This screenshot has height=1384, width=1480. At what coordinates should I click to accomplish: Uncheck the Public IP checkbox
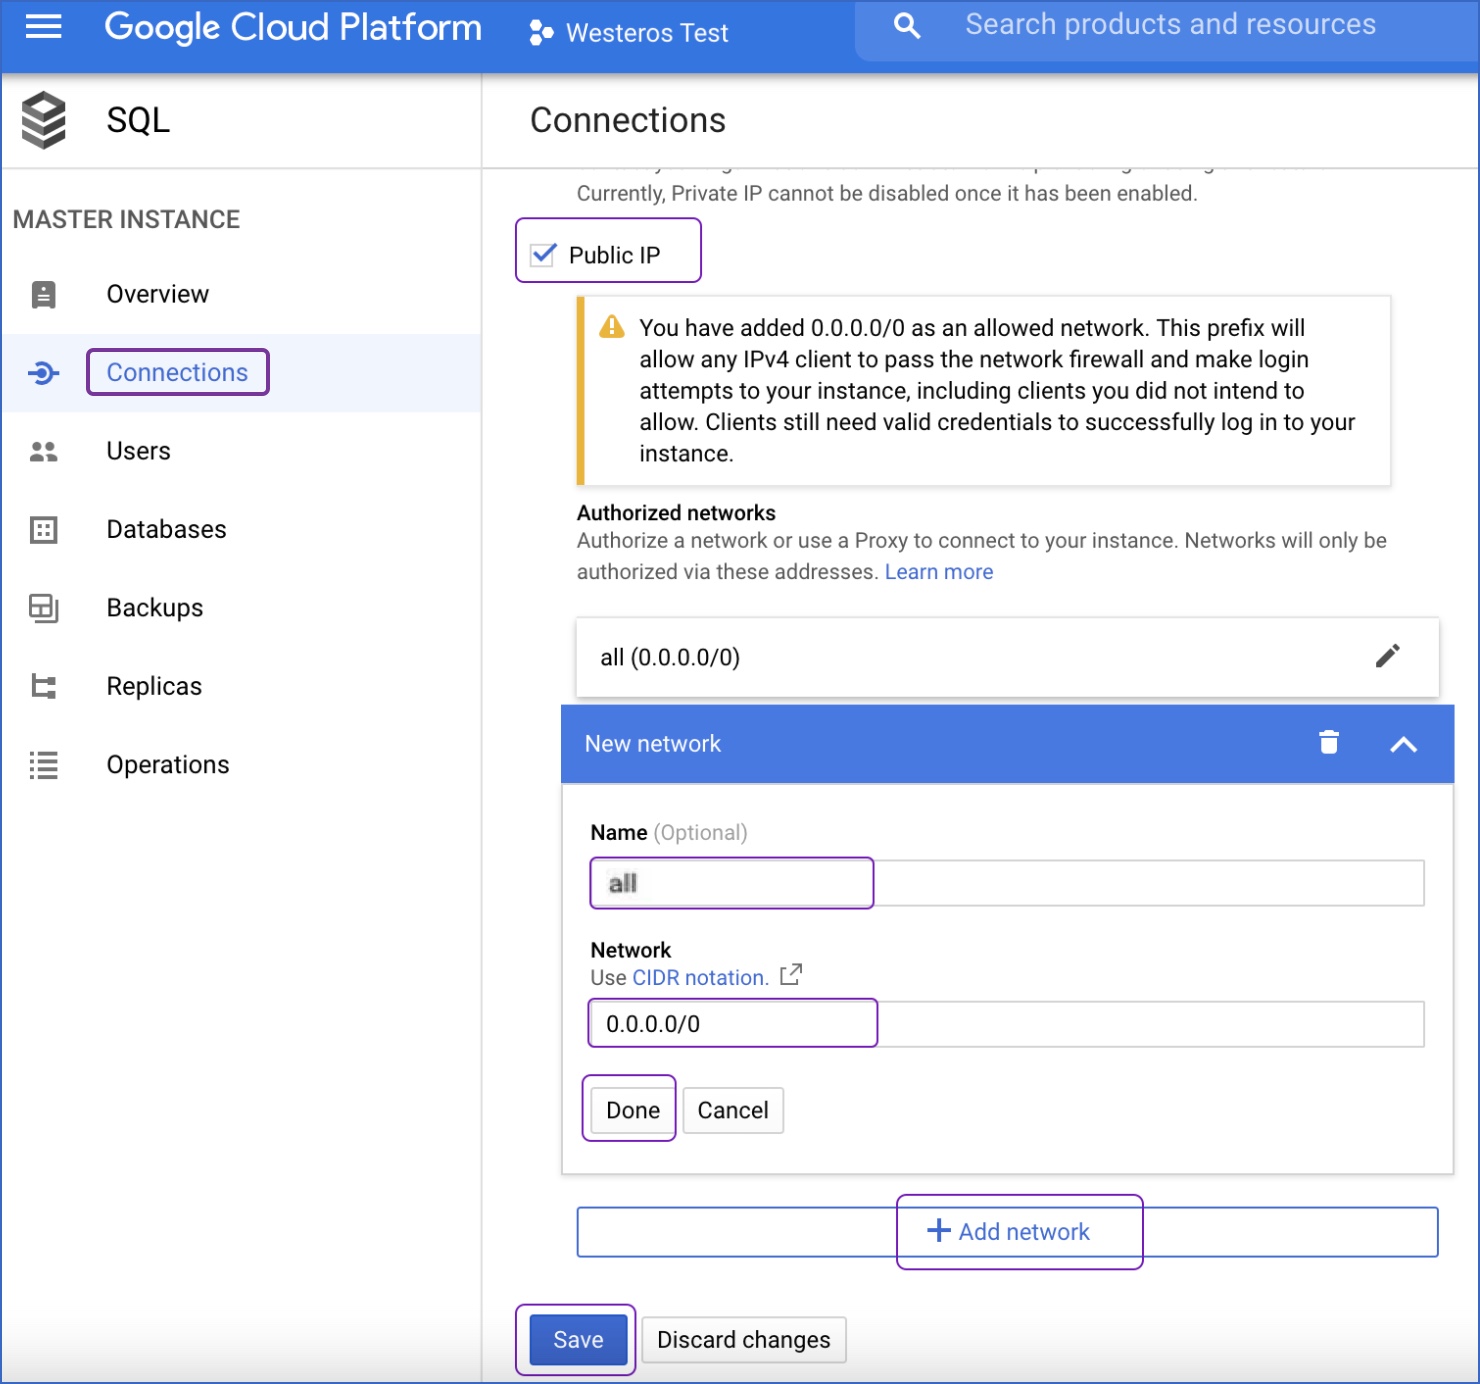tap(541, 256)
